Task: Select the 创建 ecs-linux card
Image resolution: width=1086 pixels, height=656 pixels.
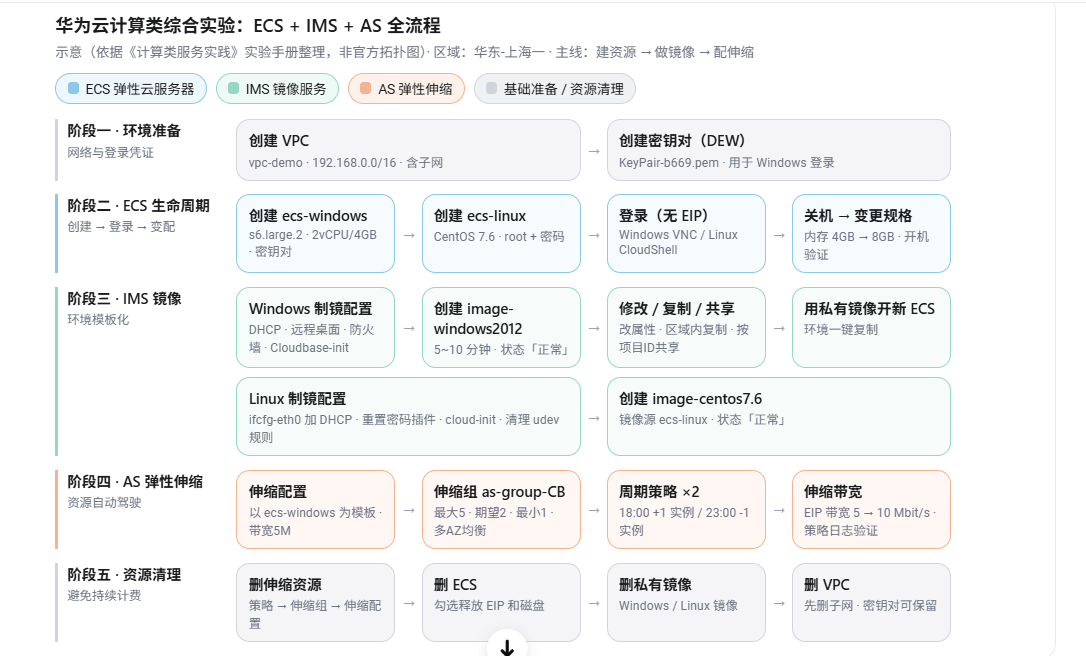Action: click(501, 233)
